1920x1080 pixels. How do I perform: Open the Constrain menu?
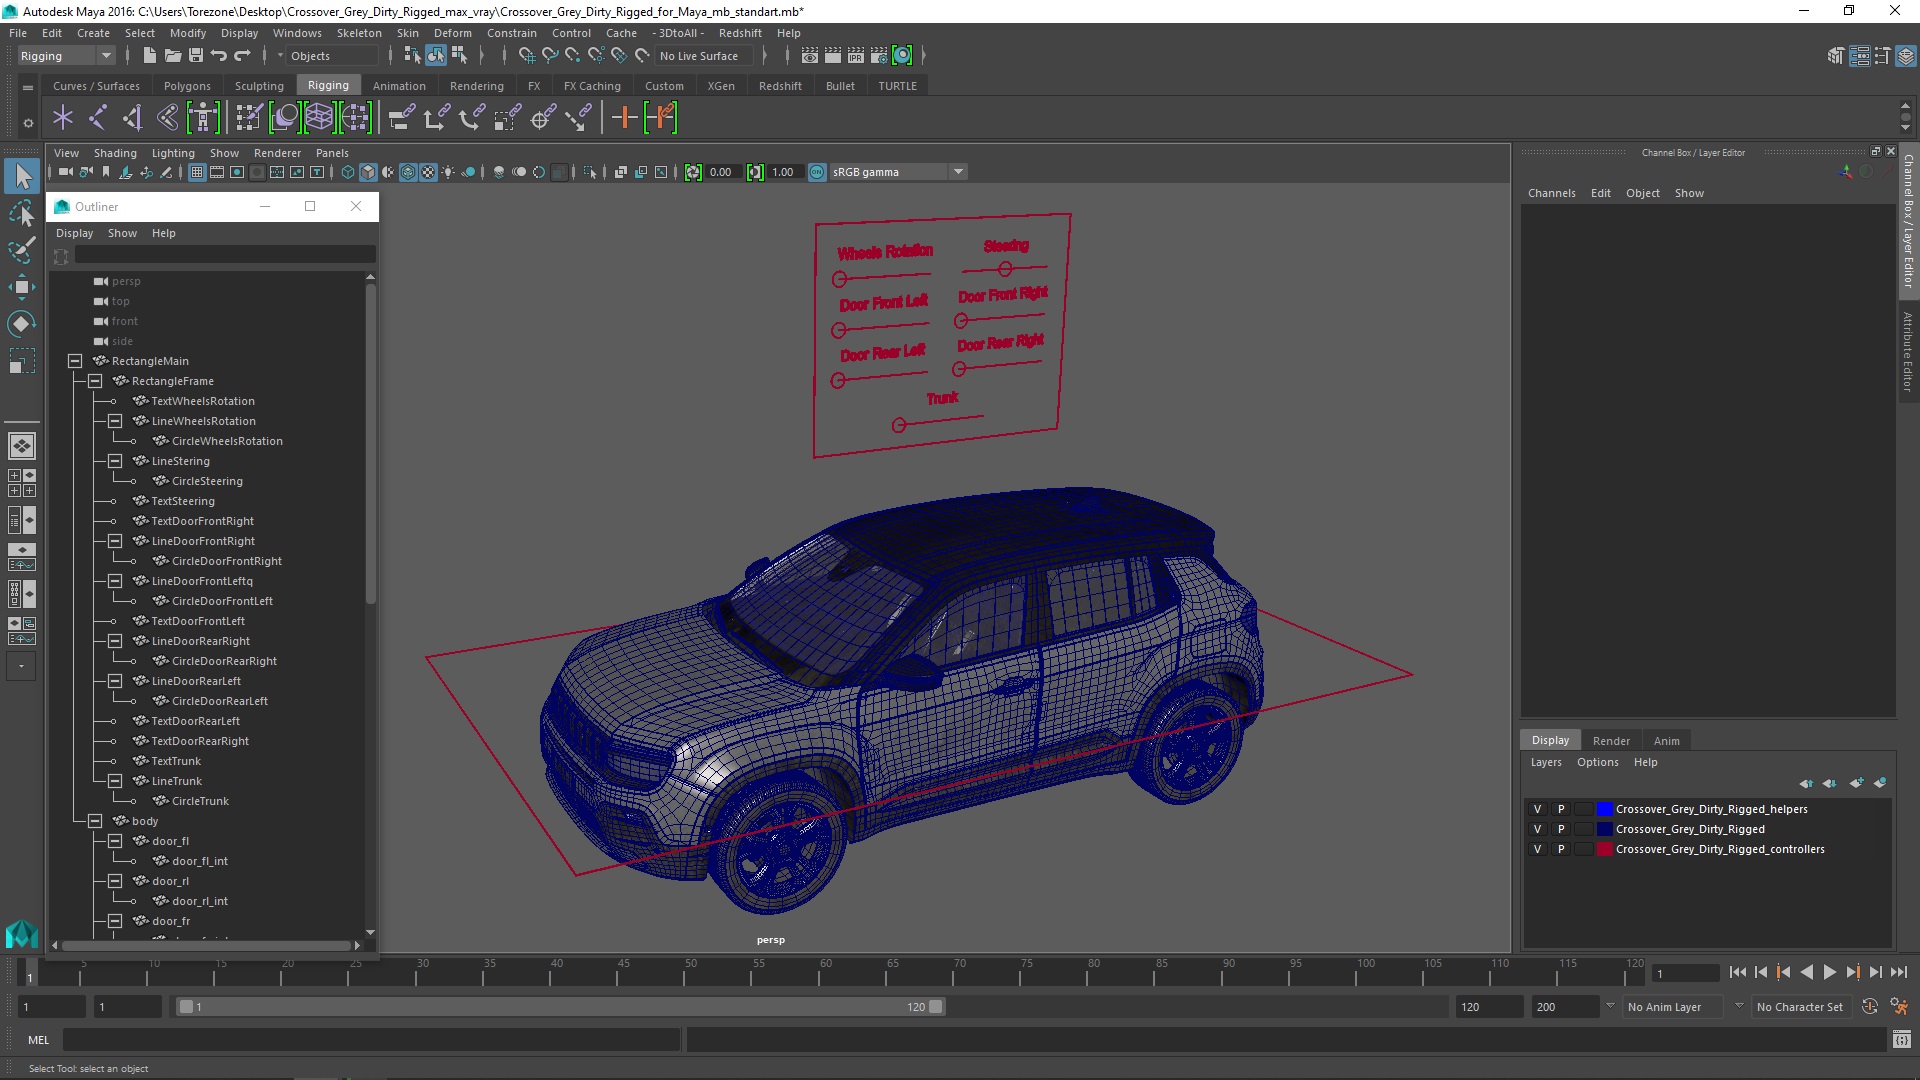click(x=511, y=33)
